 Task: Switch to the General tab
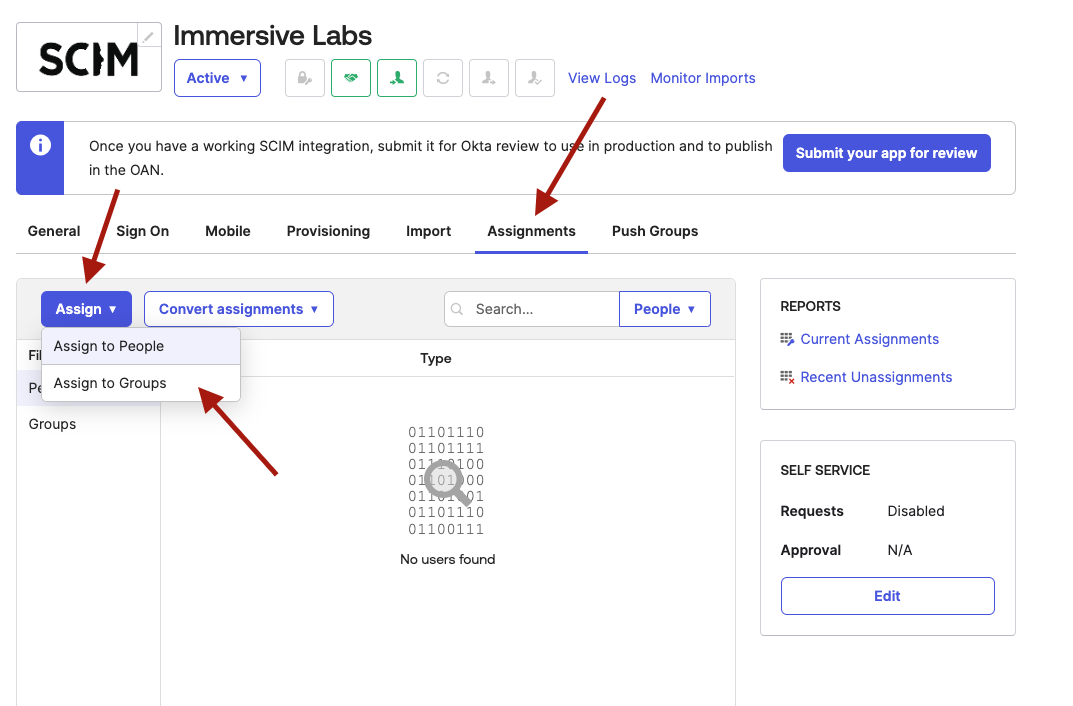click(x=54, y=231)
